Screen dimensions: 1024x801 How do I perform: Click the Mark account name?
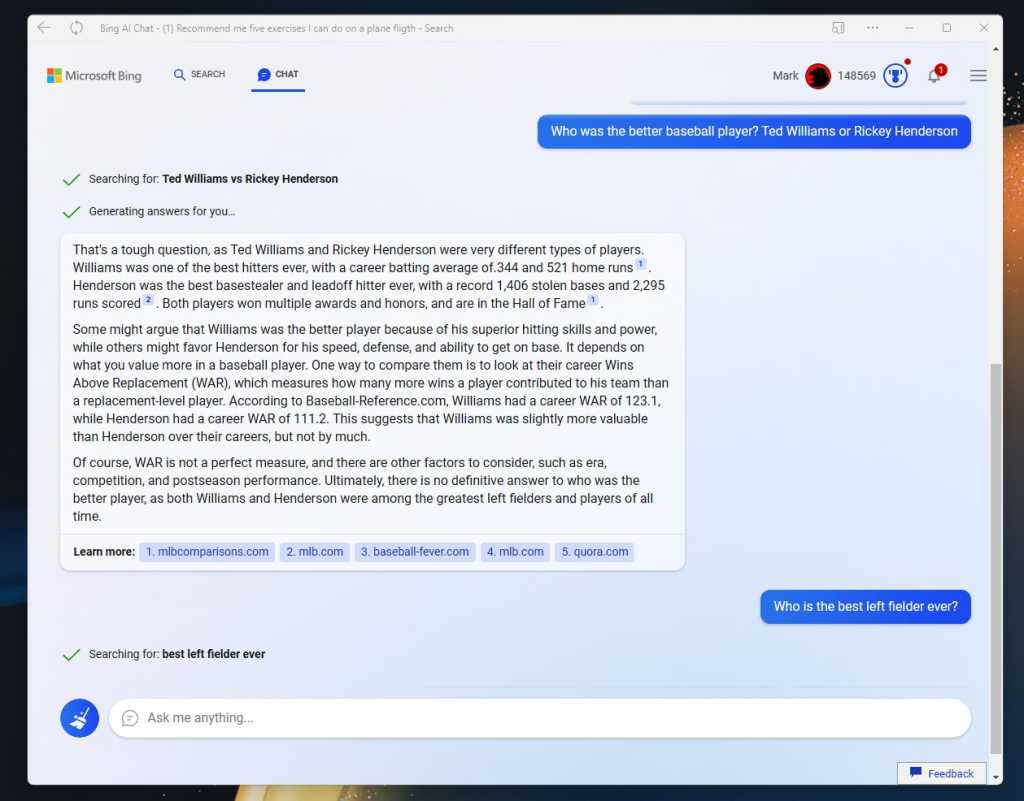point(785,76)
